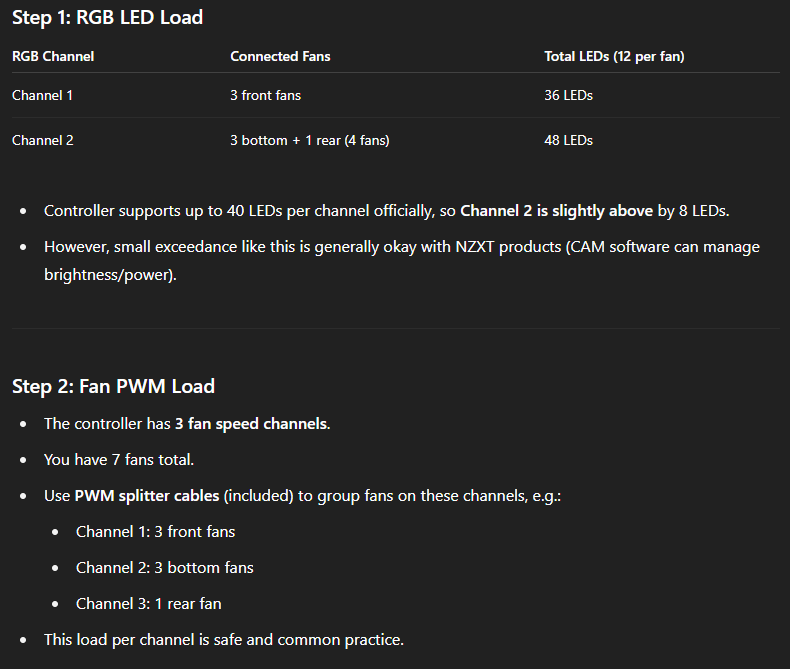
Task: Click sub-bullet 'Channel 1: 3 front fans'
Action: 156,531
